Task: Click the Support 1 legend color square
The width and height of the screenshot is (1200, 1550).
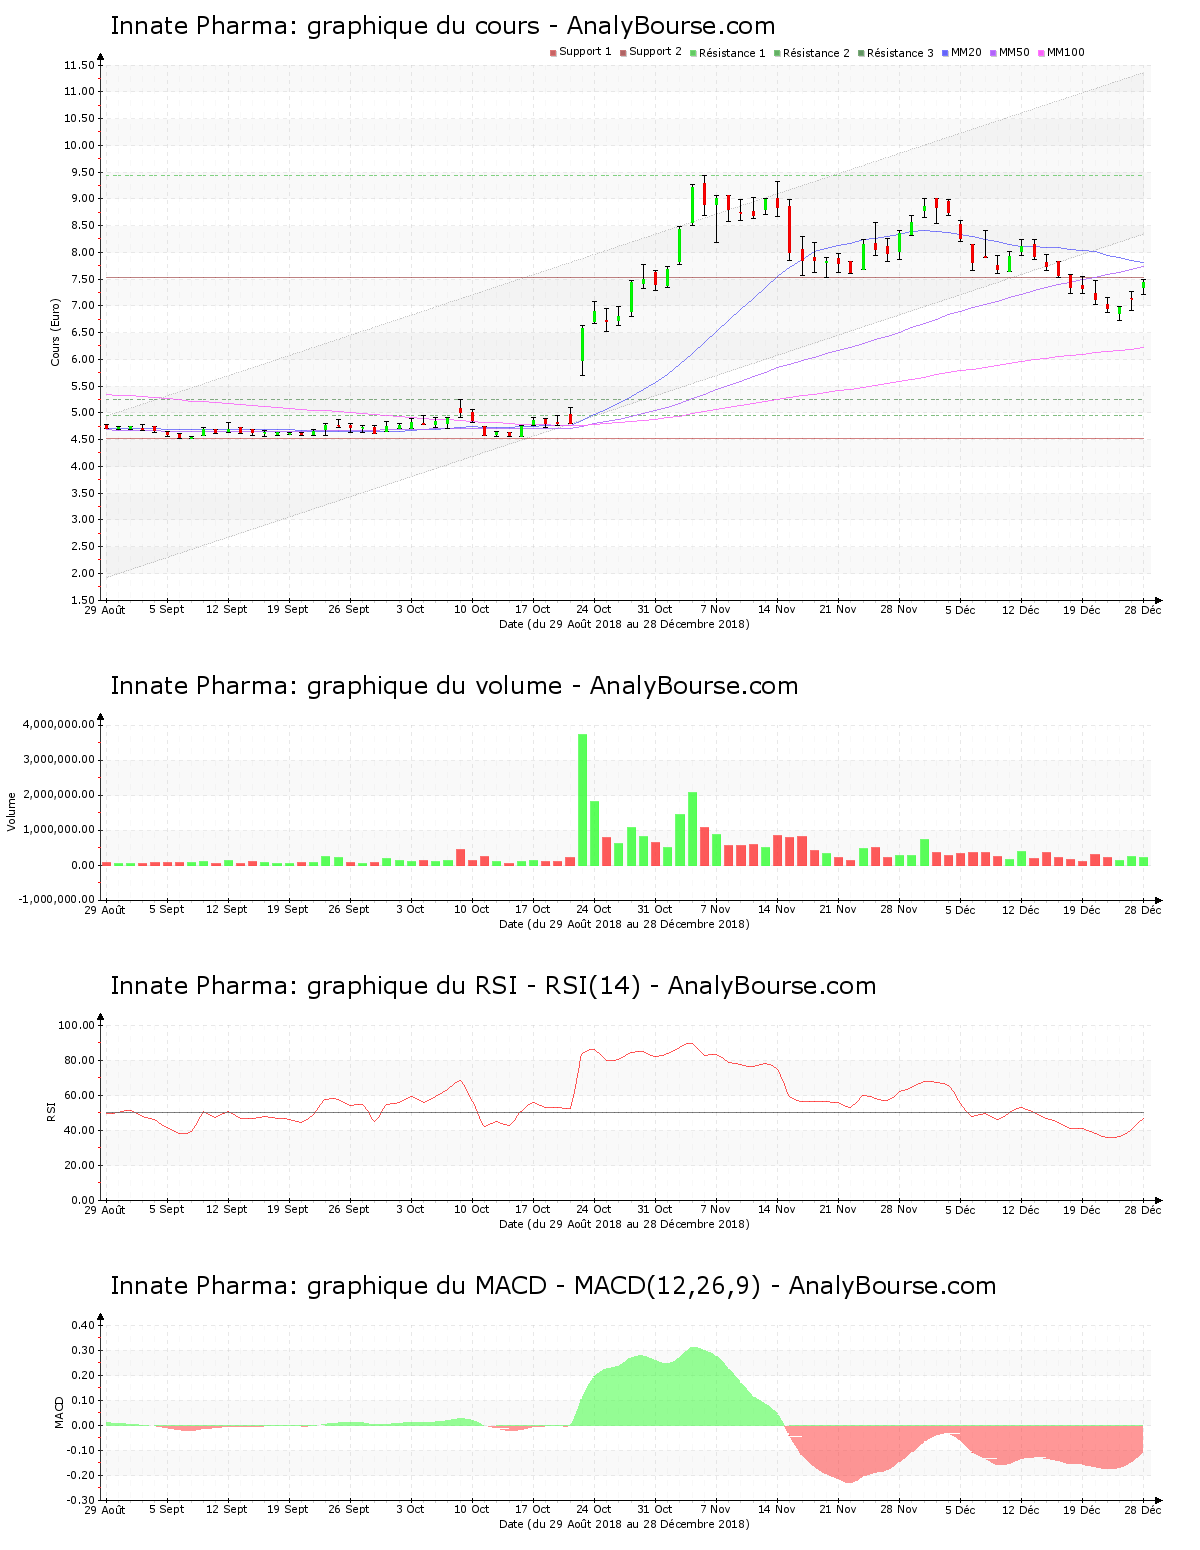Action: click(x=553, y=53)
